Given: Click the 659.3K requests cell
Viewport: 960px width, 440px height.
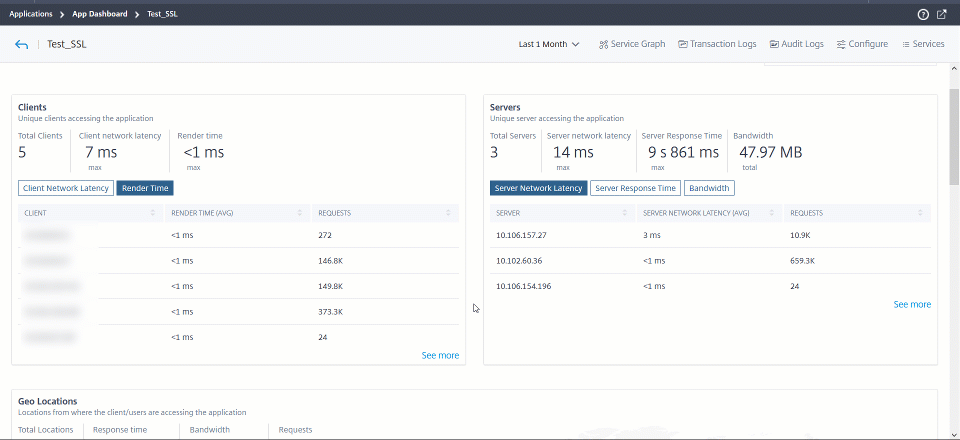Looking at the screenshot, I should (x=803, y=261).
